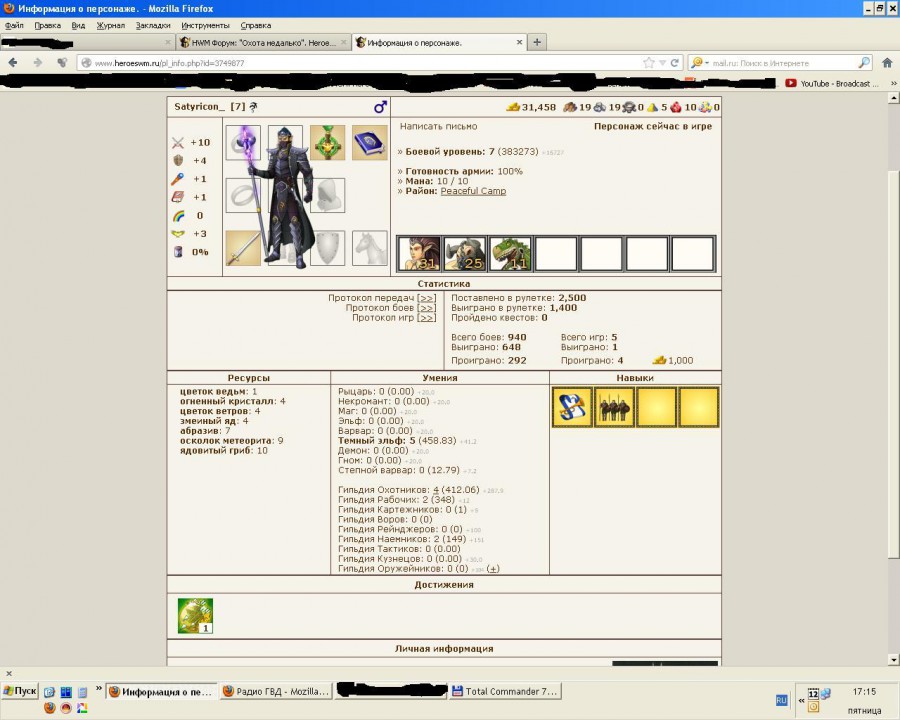
Task: Open the Peaceful Camp district link
Action: pos(474,191)
